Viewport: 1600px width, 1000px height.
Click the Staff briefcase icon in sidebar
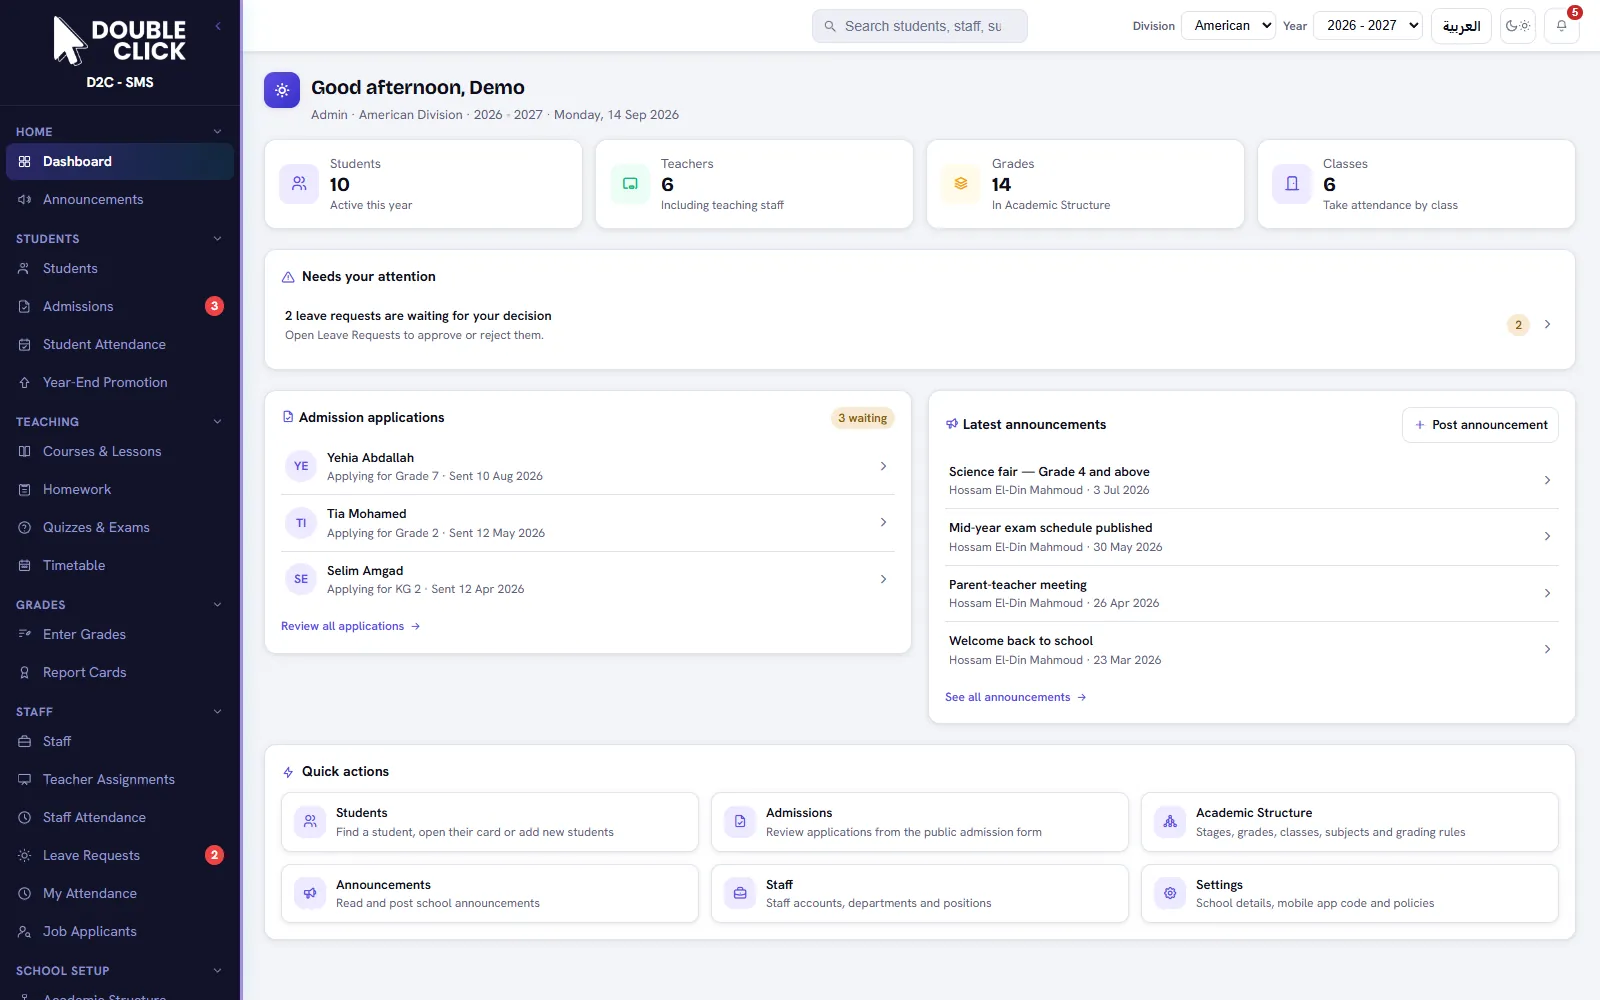[x=24, y=741]
